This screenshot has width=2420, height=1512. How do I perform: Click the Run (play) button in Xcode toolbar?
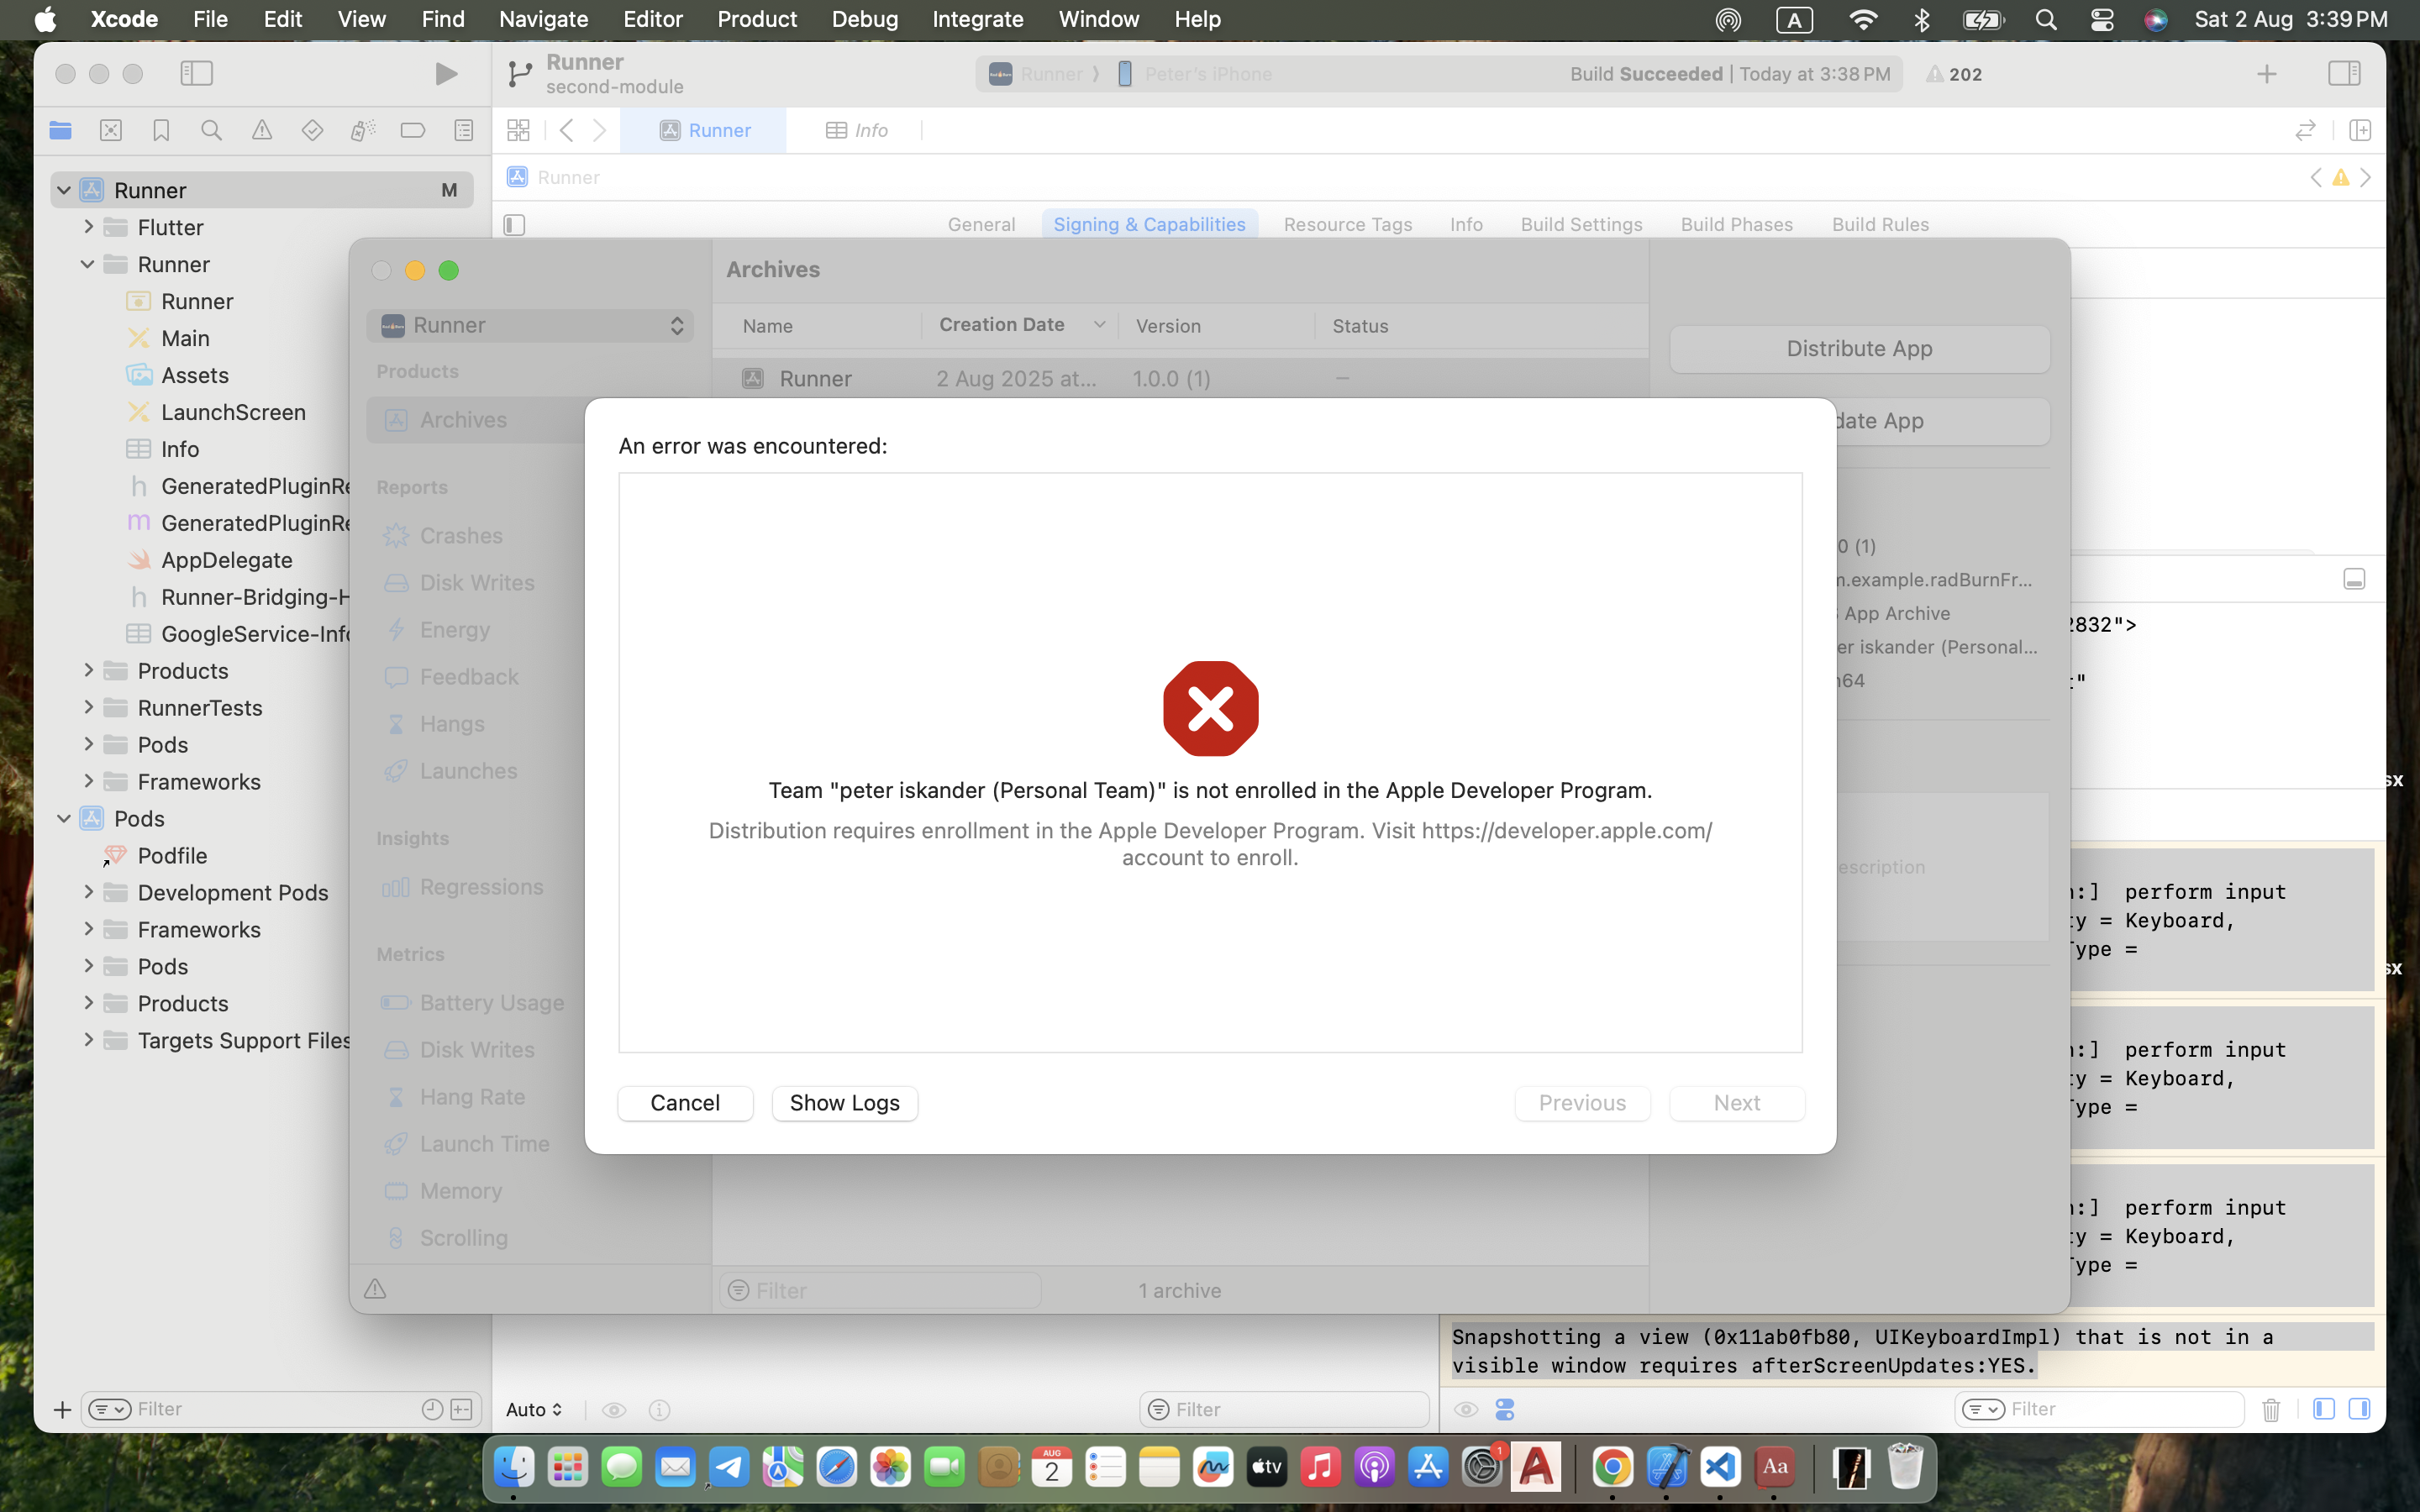446,73
